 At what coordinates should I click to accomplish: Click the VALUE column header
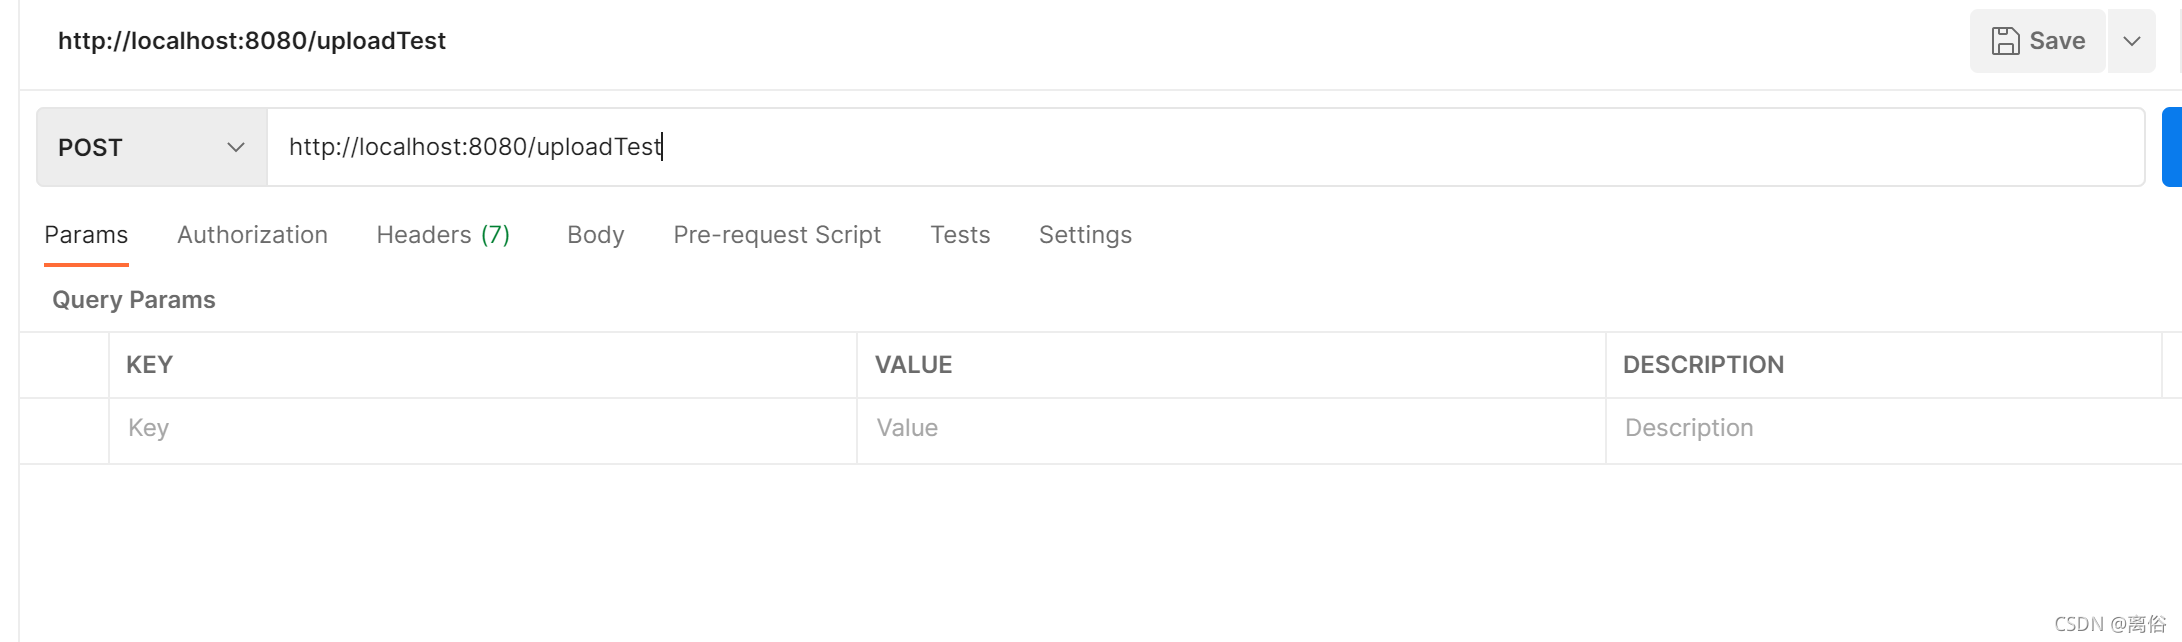913,365
